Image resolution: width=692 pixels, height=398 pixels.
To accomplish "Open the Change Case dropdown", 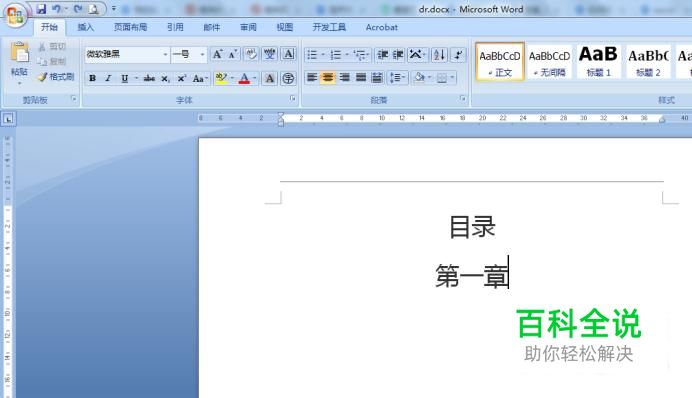I will pos(200,79).
